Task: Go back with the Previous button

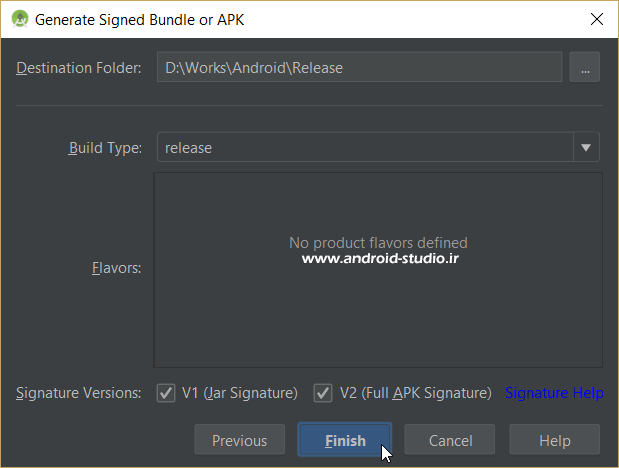Action: click(239, 441)
